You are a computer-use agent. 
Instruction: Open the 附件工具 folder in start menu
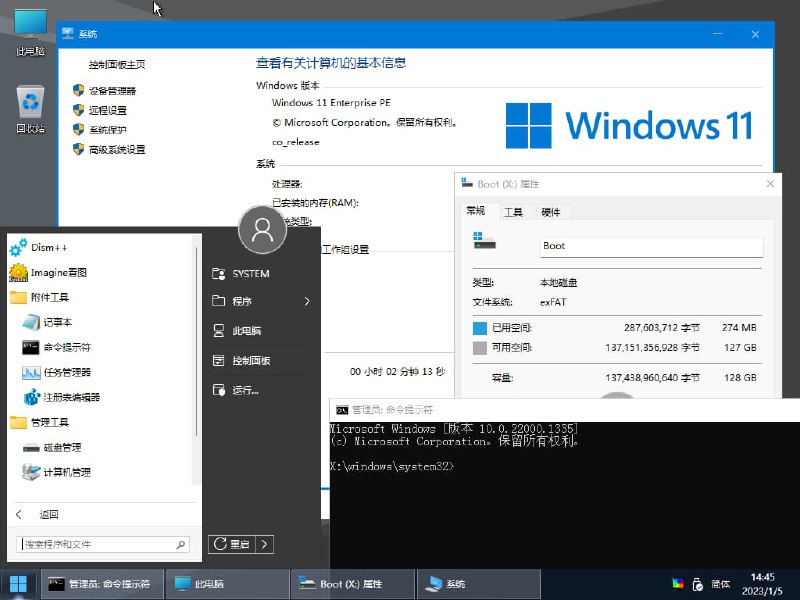(60, 295)
